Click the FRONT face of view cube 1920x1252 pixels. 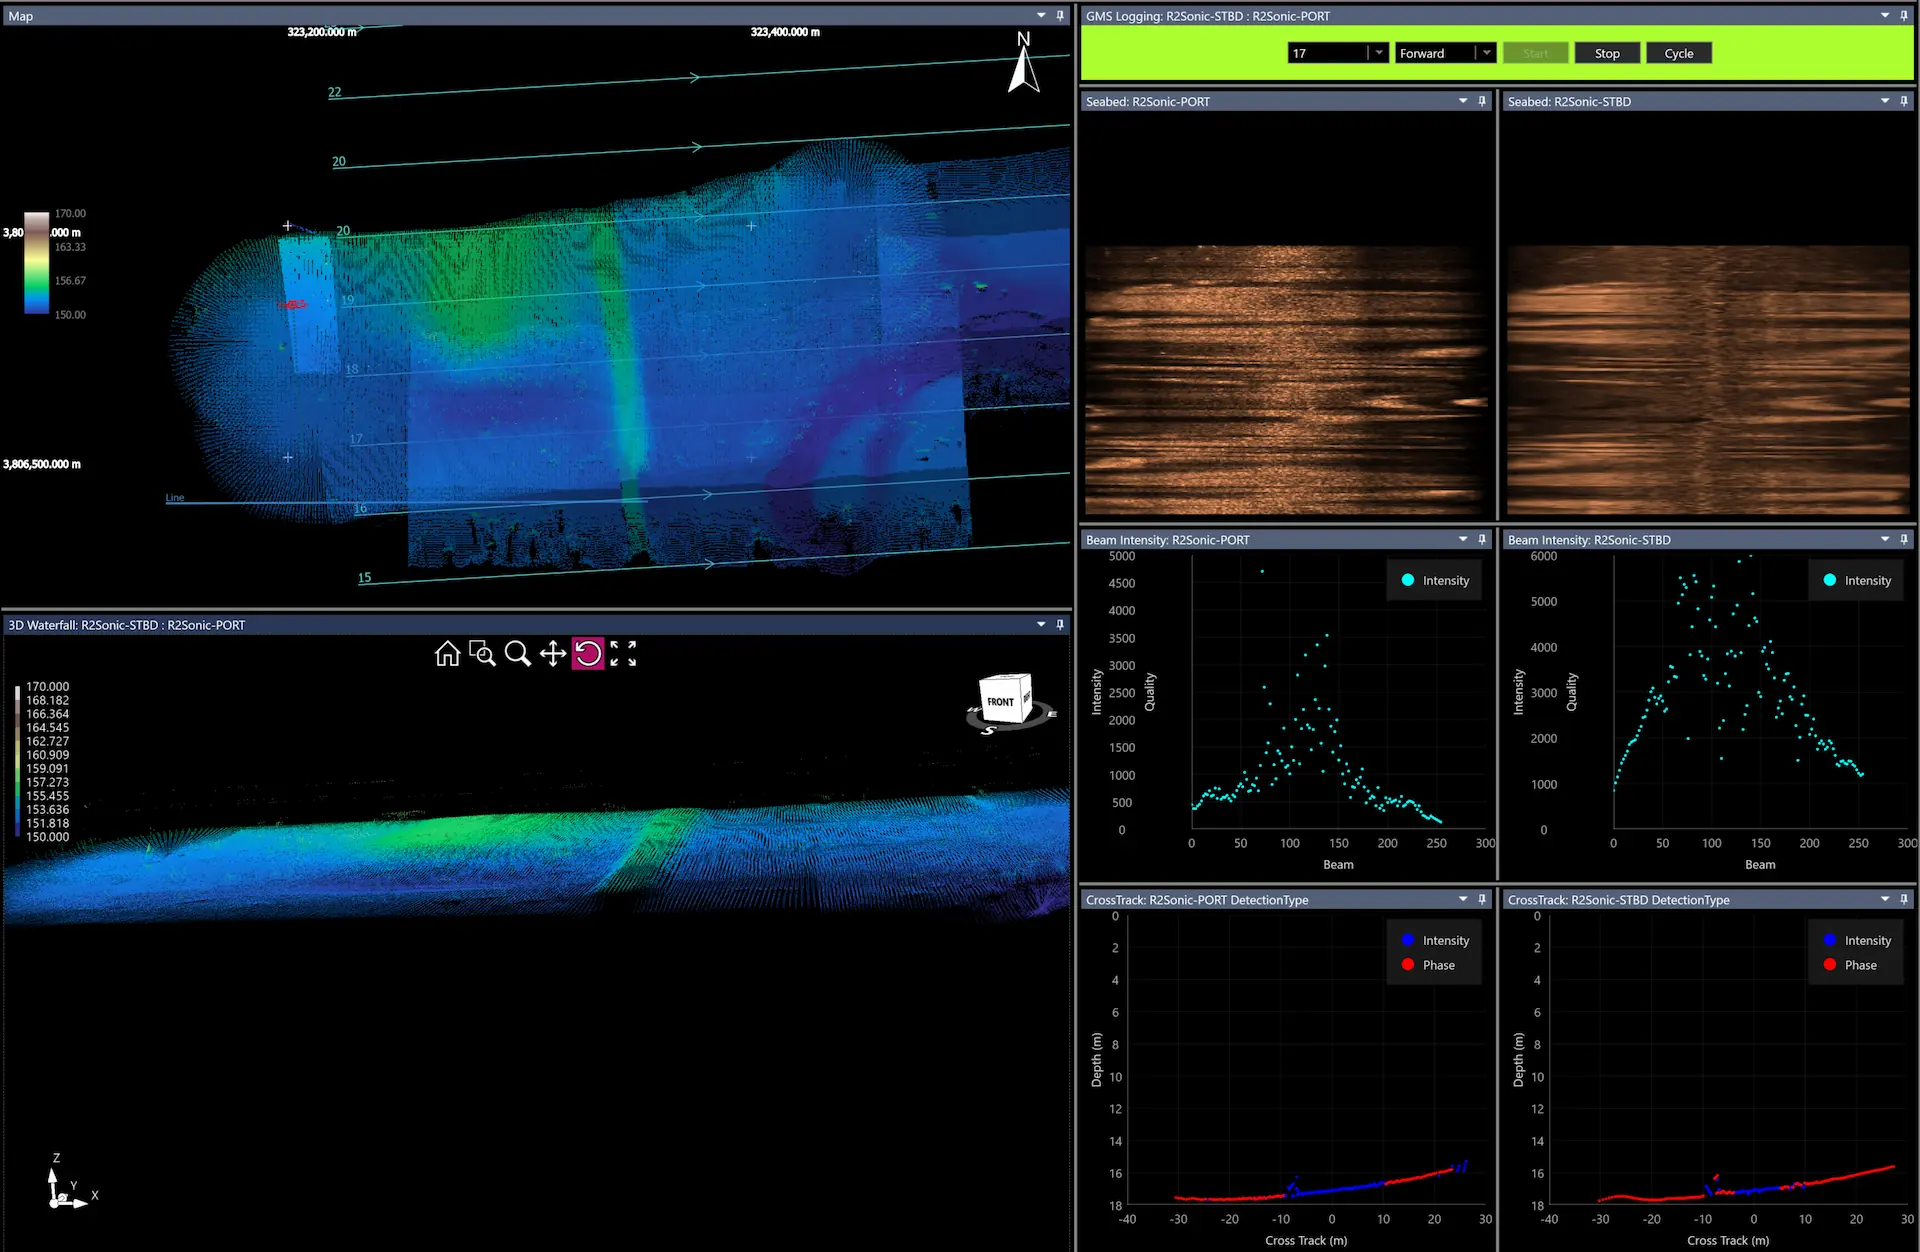[x=1002, y=701]
